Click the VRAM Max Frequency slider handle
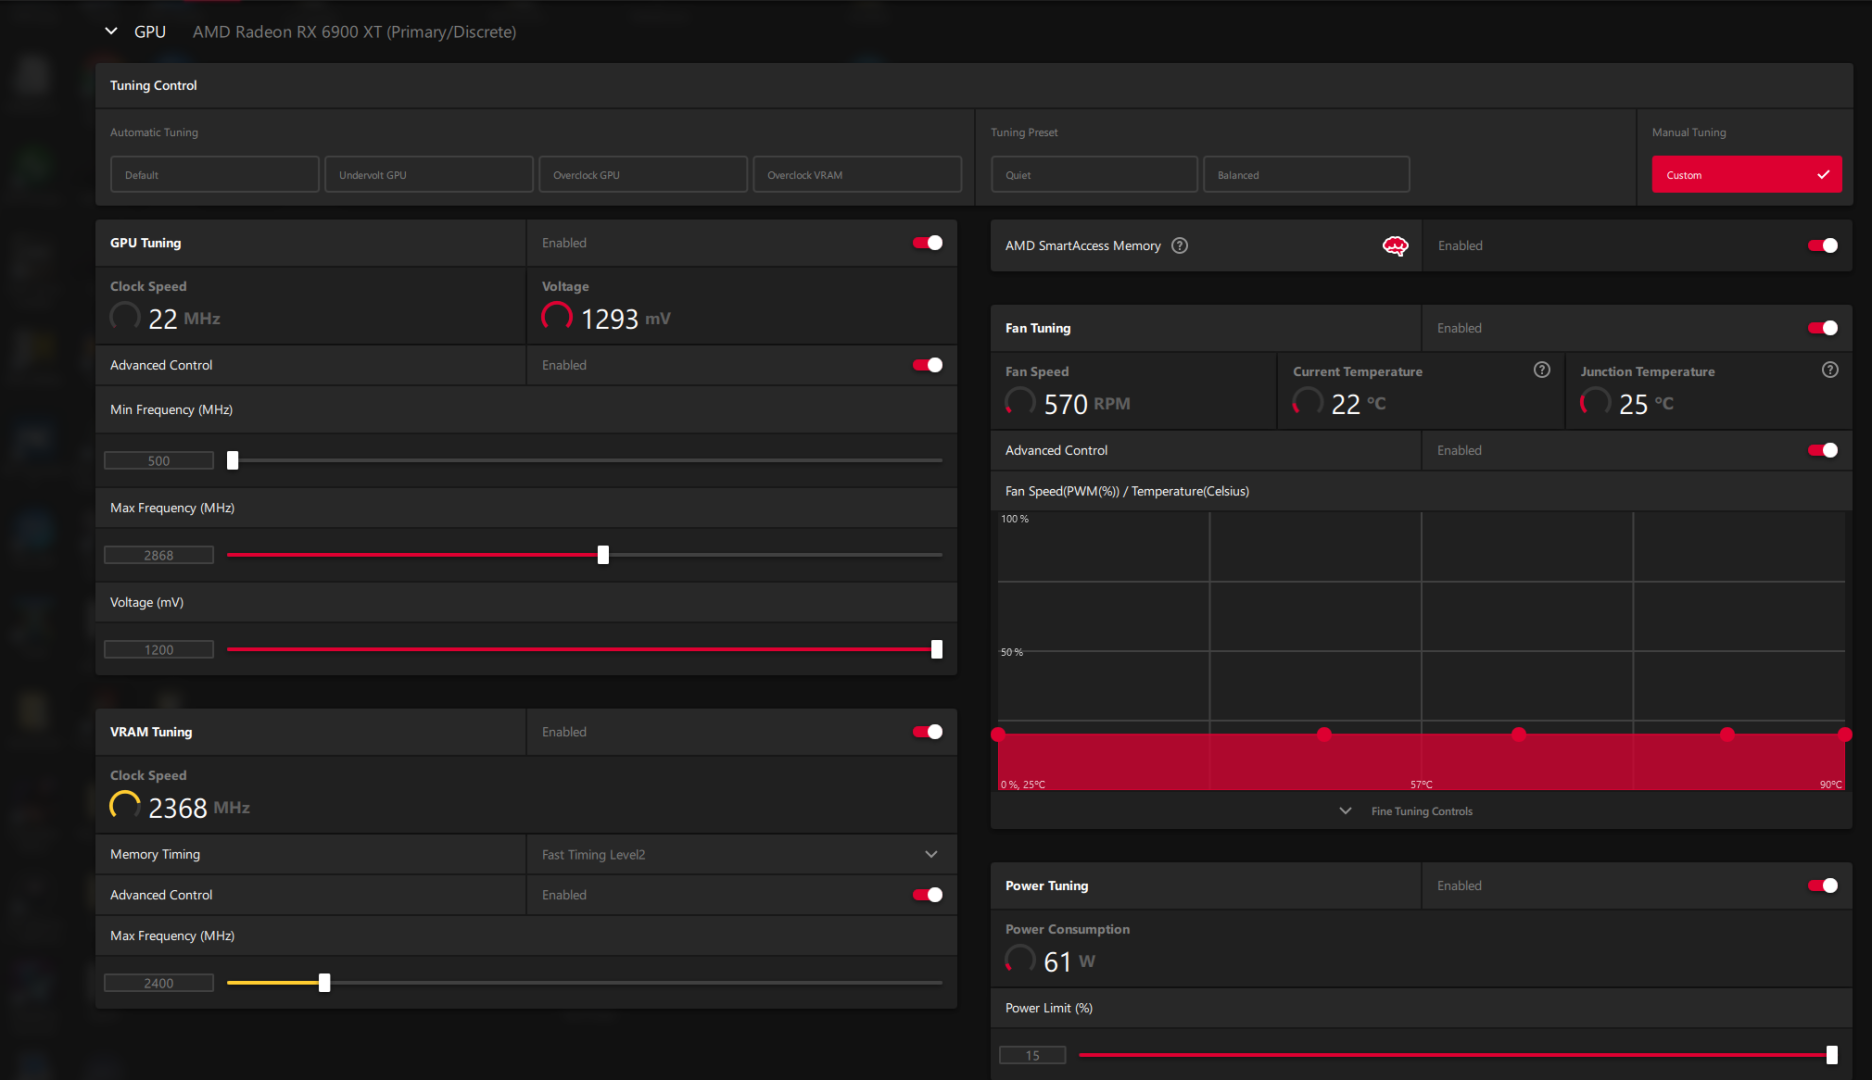Image resolution: width=1872 pixels, height=1080 pixels. 324,983
